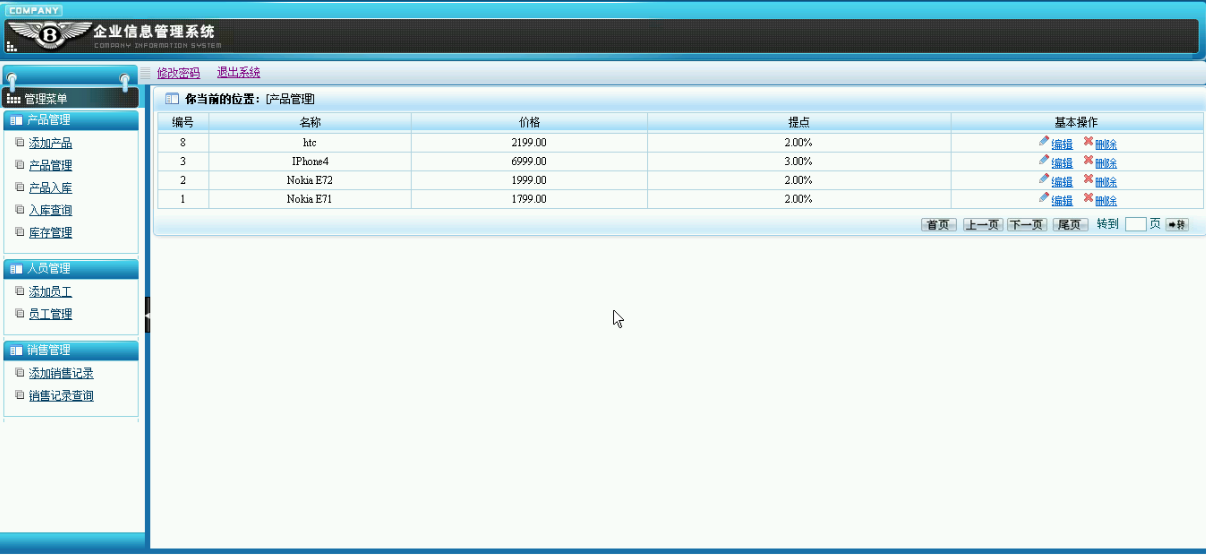Click the small icon beside 库存管理
The height and width of the screenshot is (555, 1206).
(x=20, y=232)
